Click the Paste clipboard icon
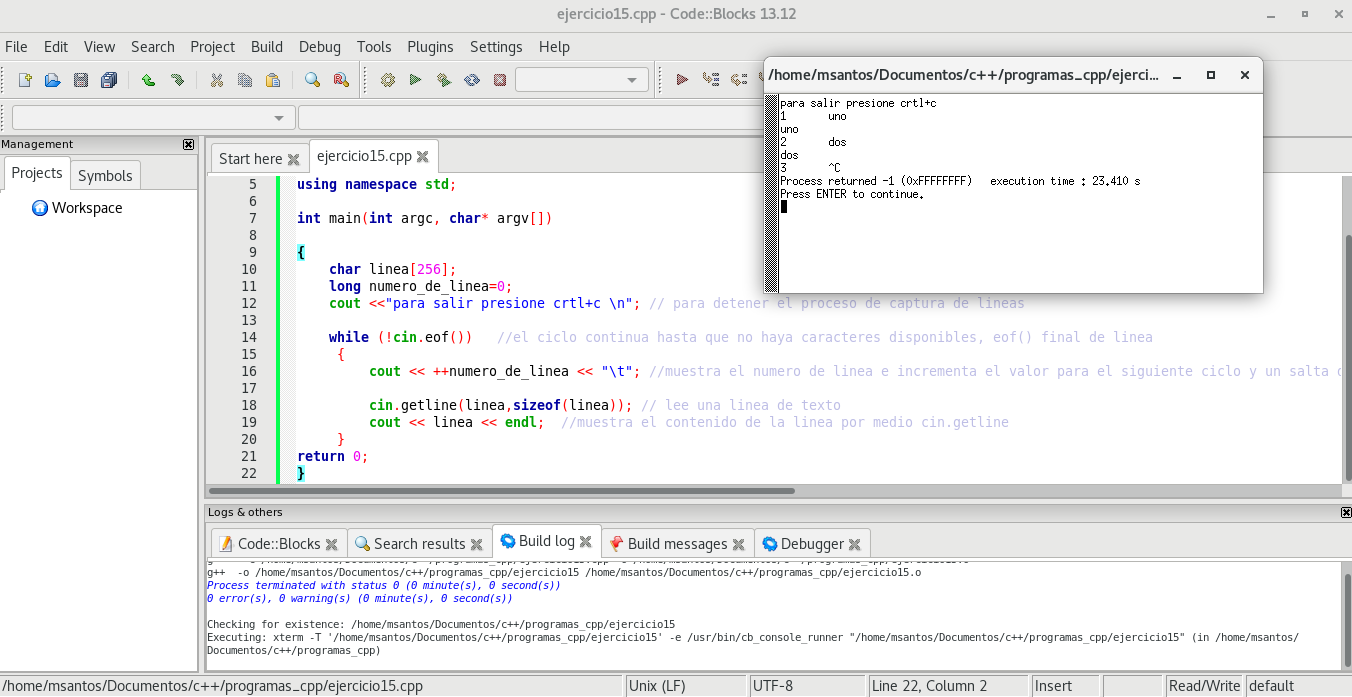This screenshot has width=1352, height=697. (x=272, y=80)
